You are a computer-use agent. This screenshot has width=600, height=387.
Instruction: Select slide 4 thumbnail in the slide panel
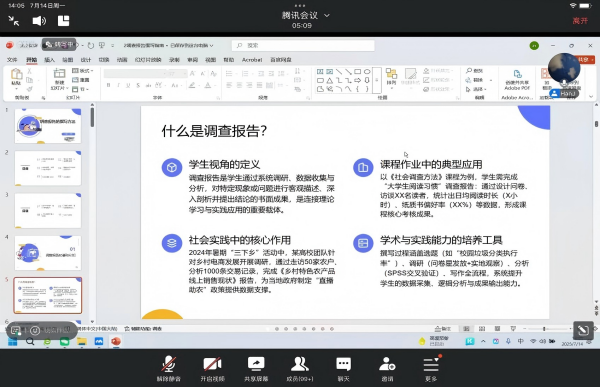click(x=48, y=253)
